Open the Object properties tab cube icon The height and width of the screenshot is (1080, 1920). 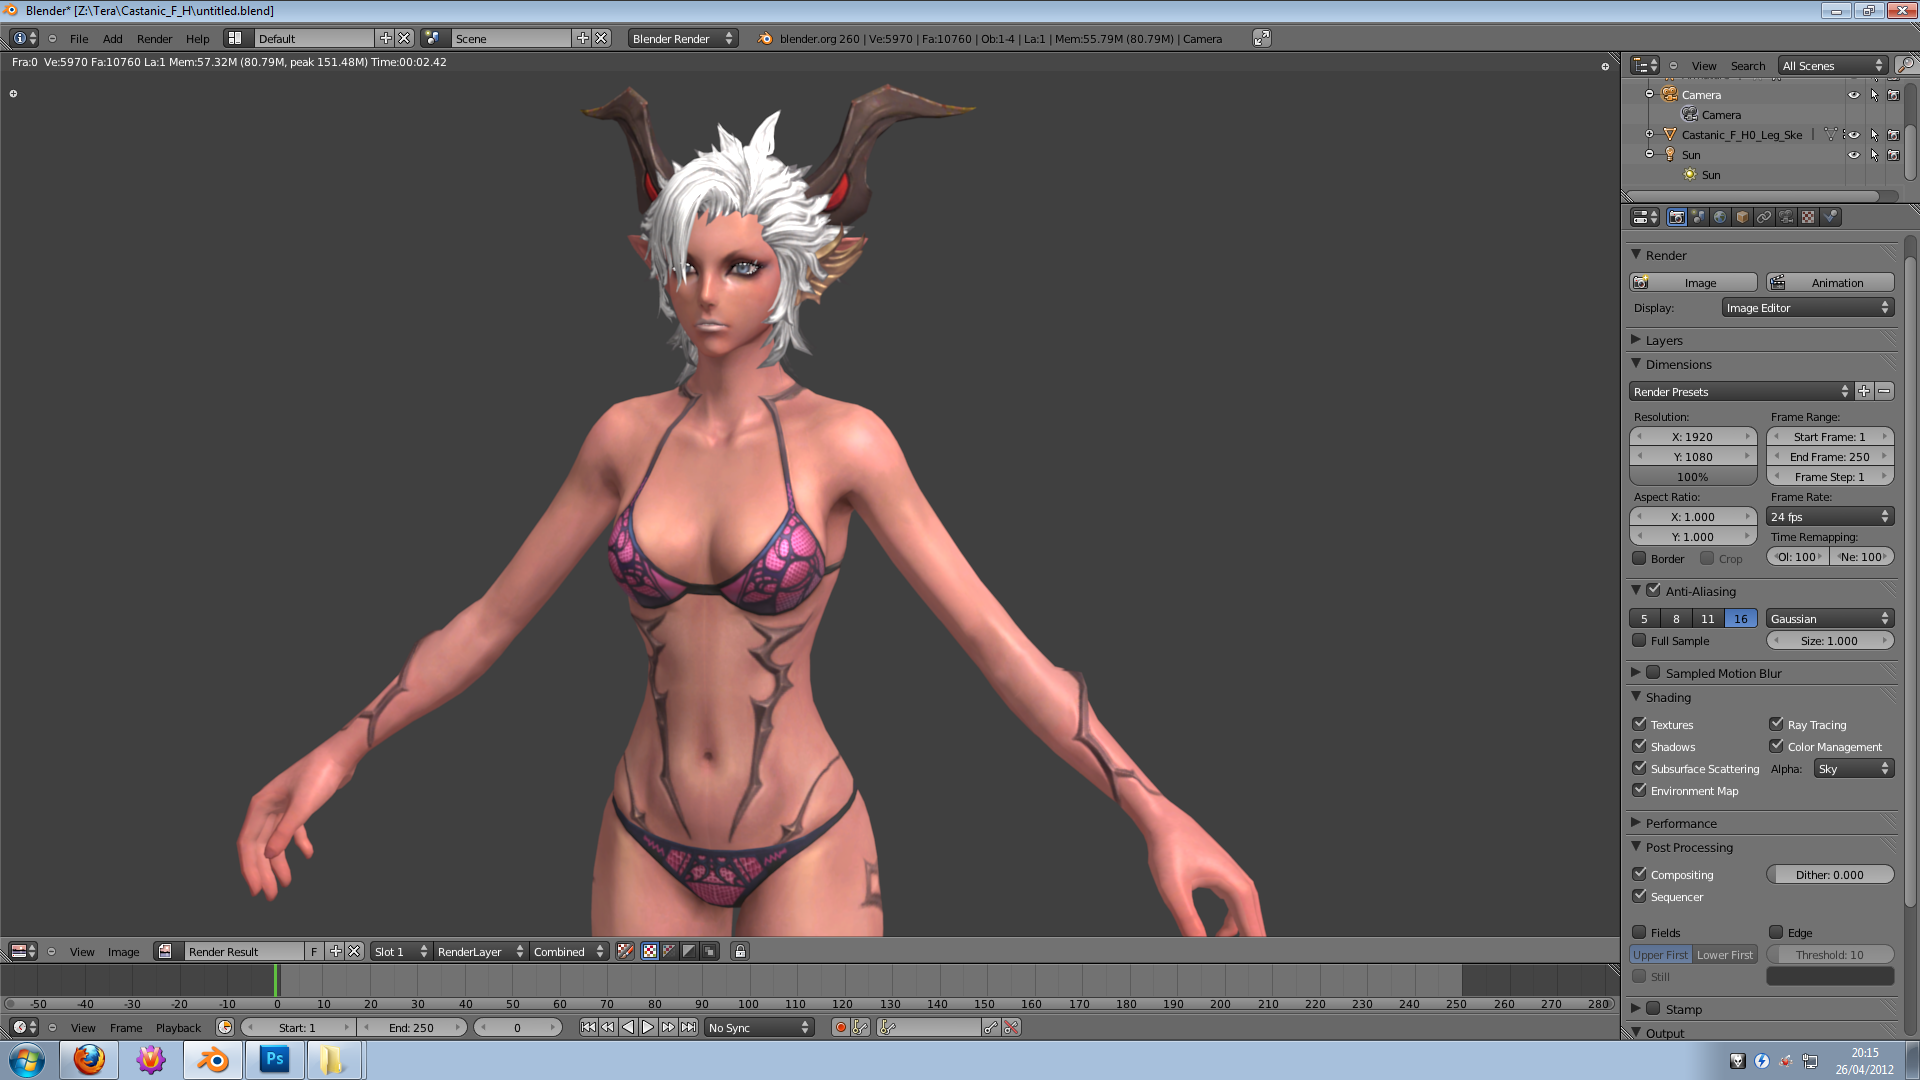(1743, 217)
